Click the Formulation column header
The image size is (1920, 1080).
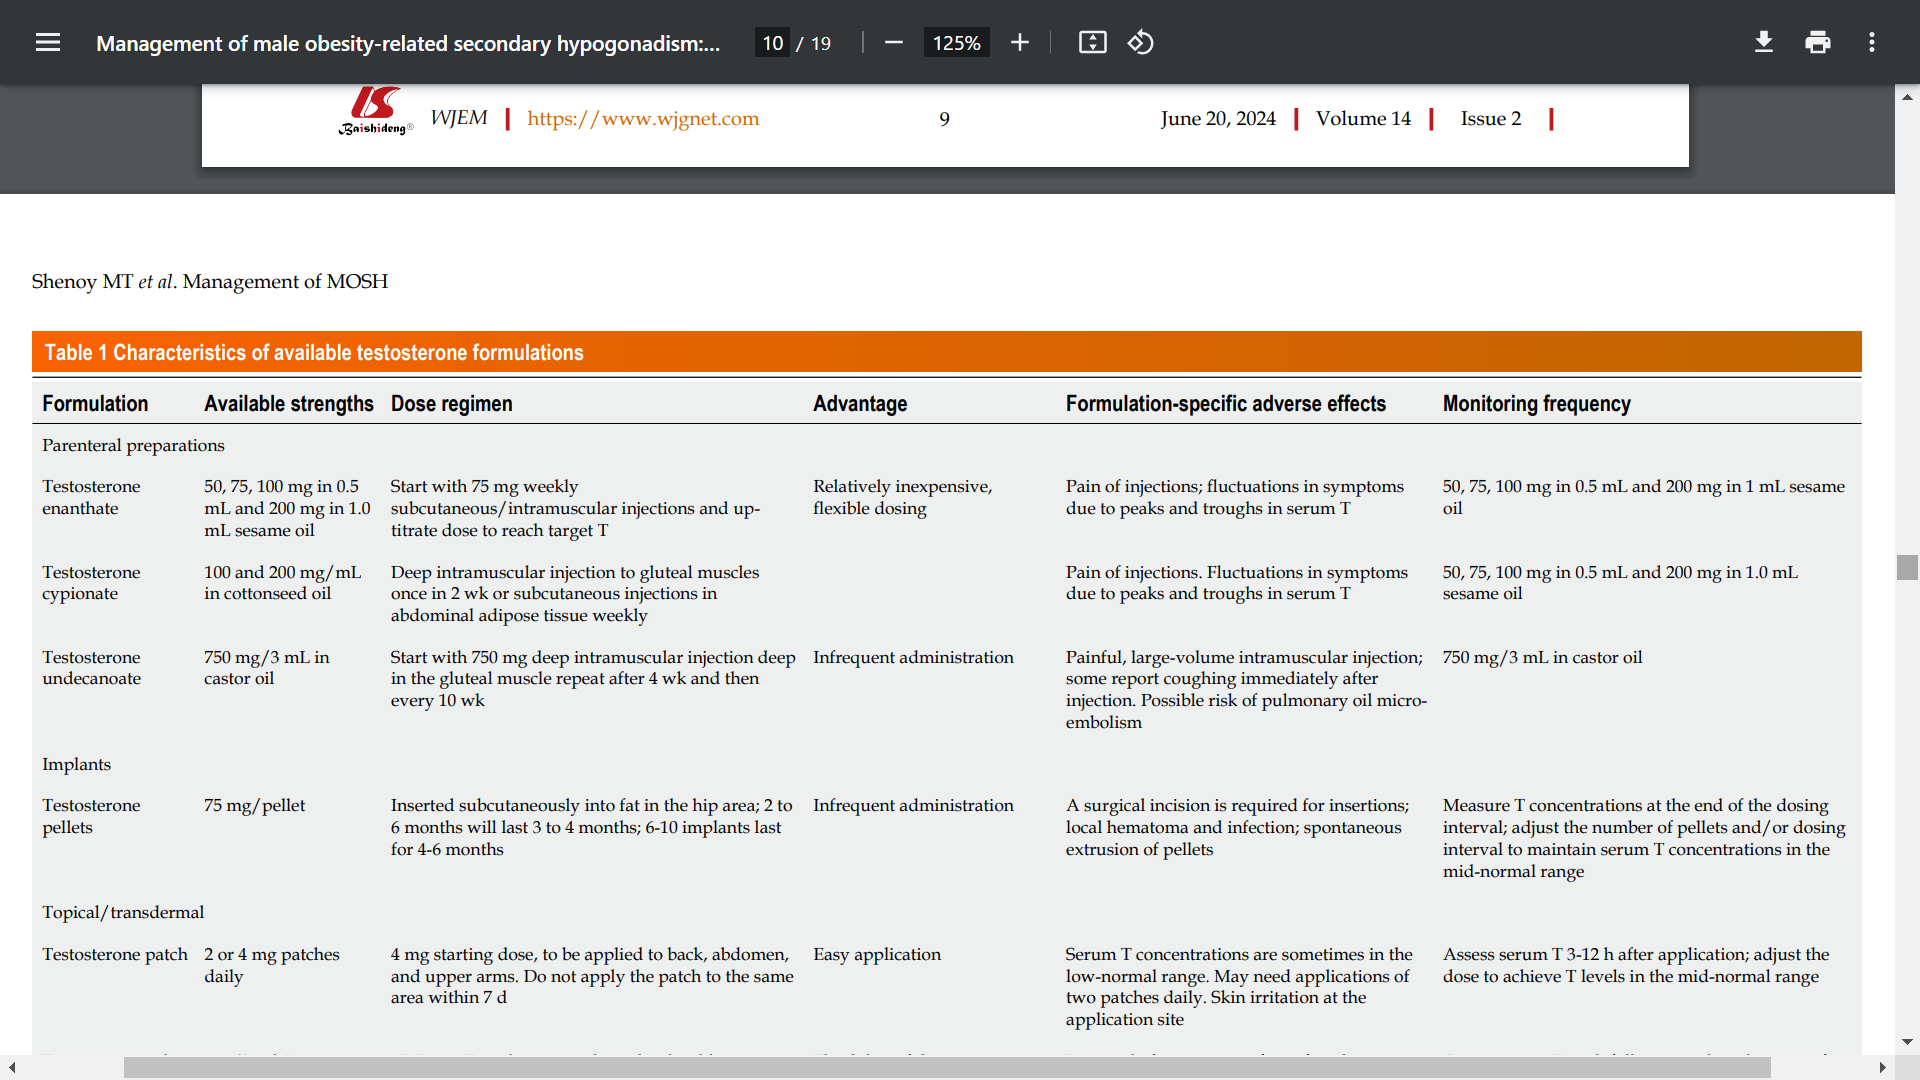click(95, 404)
